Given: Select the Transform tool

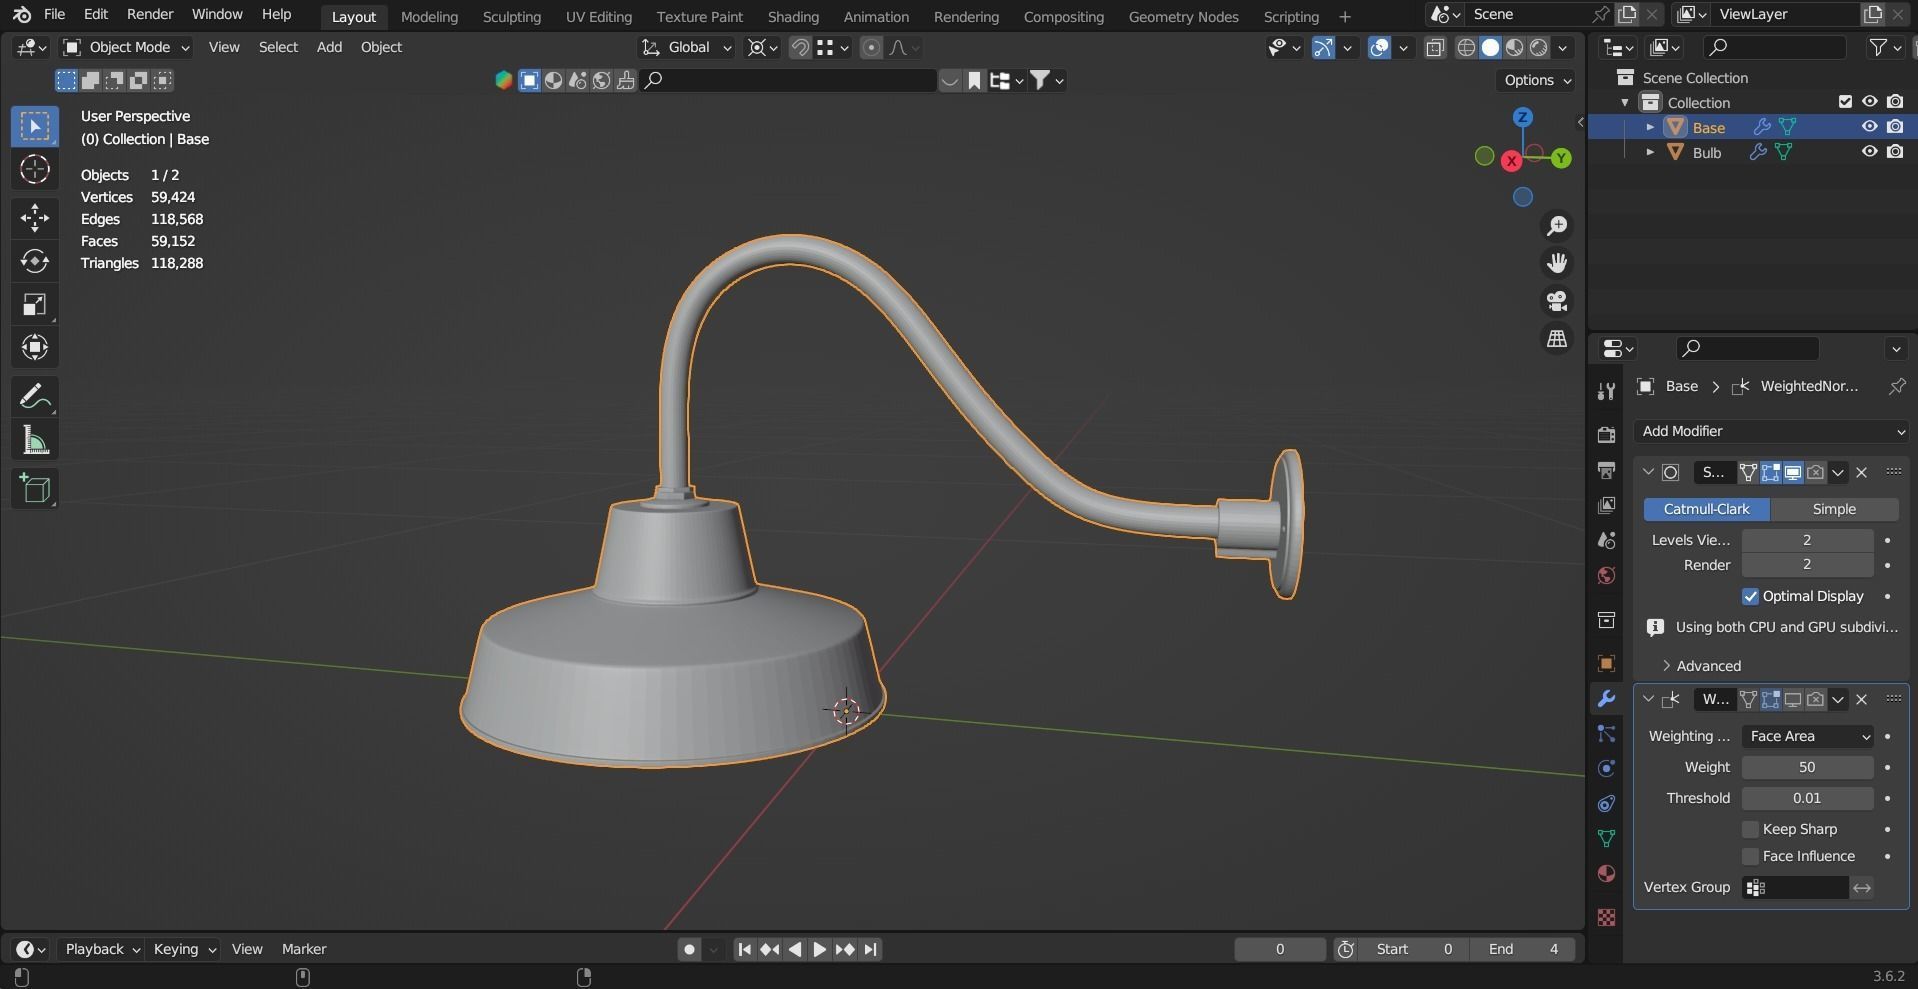Looking at the screenshot, I should [x=35, y=347].
